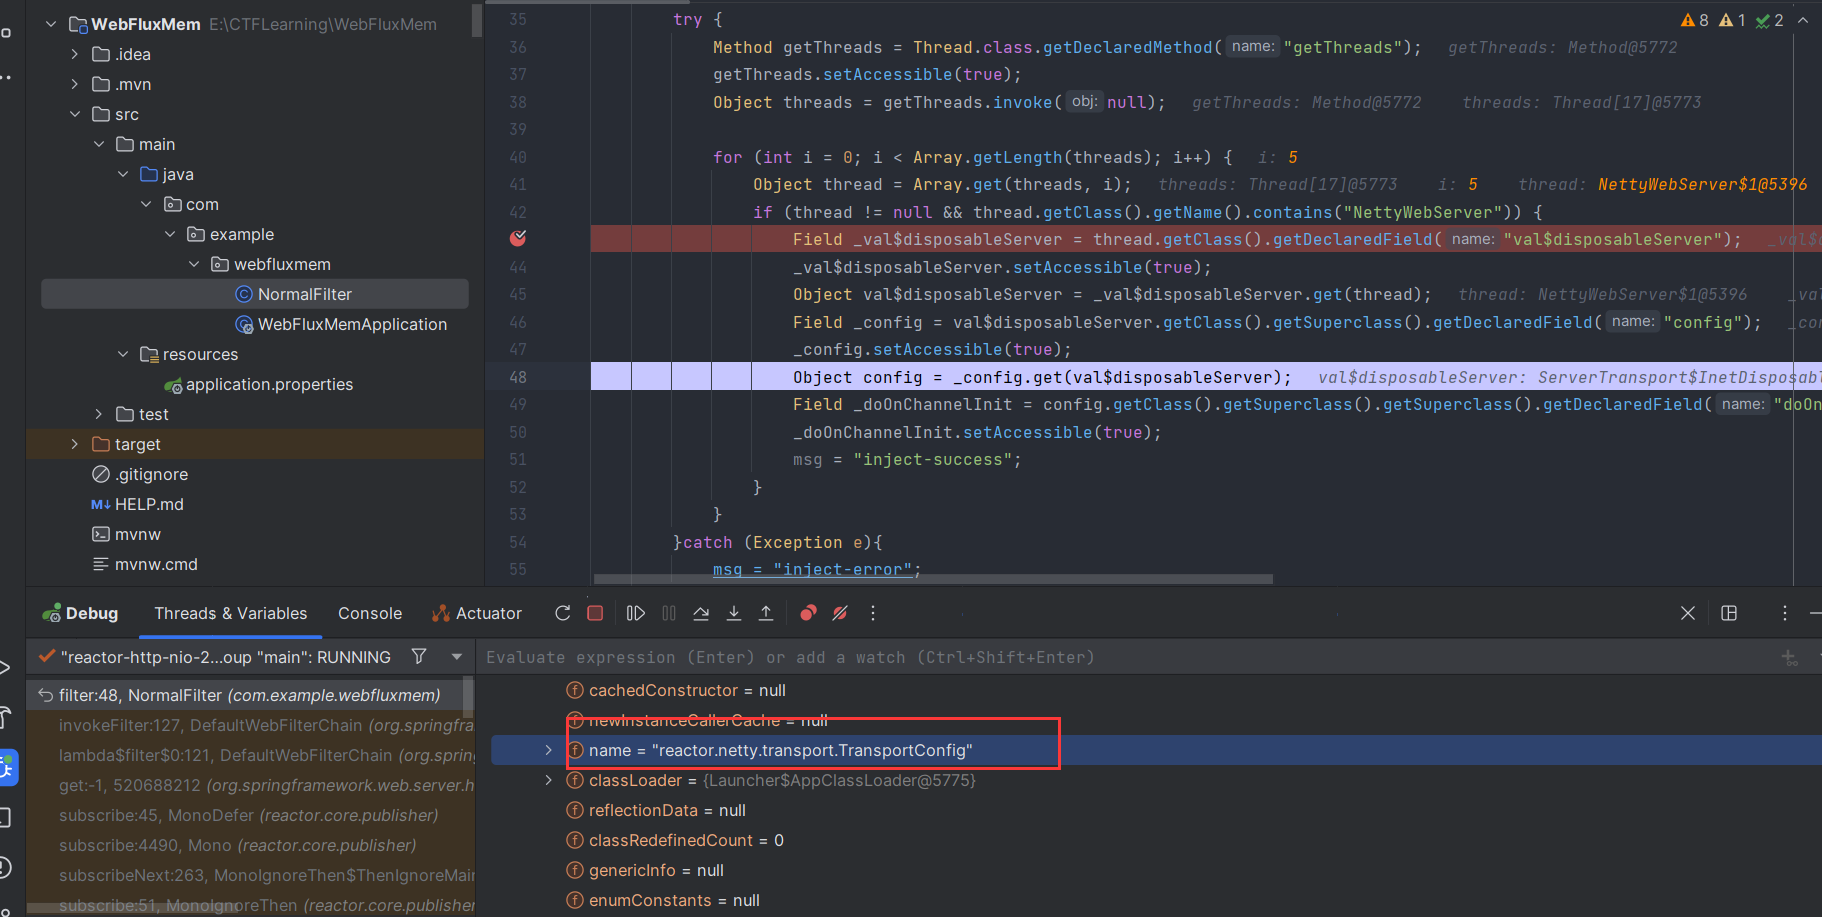The height and width of the screenshot is (917, 1822).
Task: Collapse the inspections widget chevron
Action: coord(1803,20)
